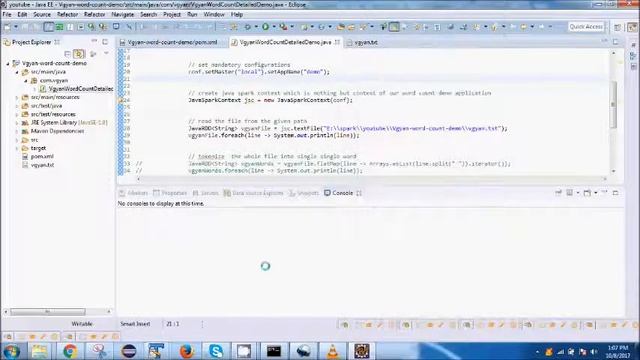Toggle the highlighted green square toolbar button
Screen dimensions: 640x360
click(394, 27)
